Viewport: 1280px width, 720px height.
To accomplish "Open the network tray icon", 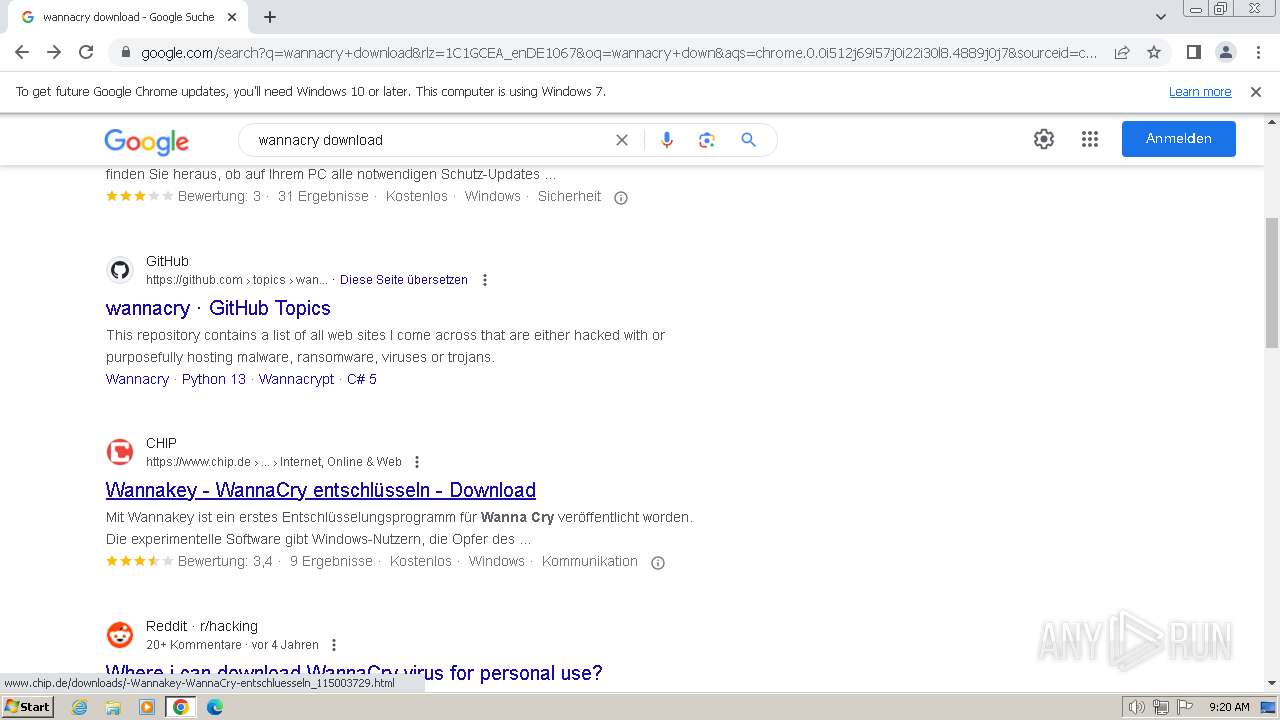I will click(x=1160, y=707).
